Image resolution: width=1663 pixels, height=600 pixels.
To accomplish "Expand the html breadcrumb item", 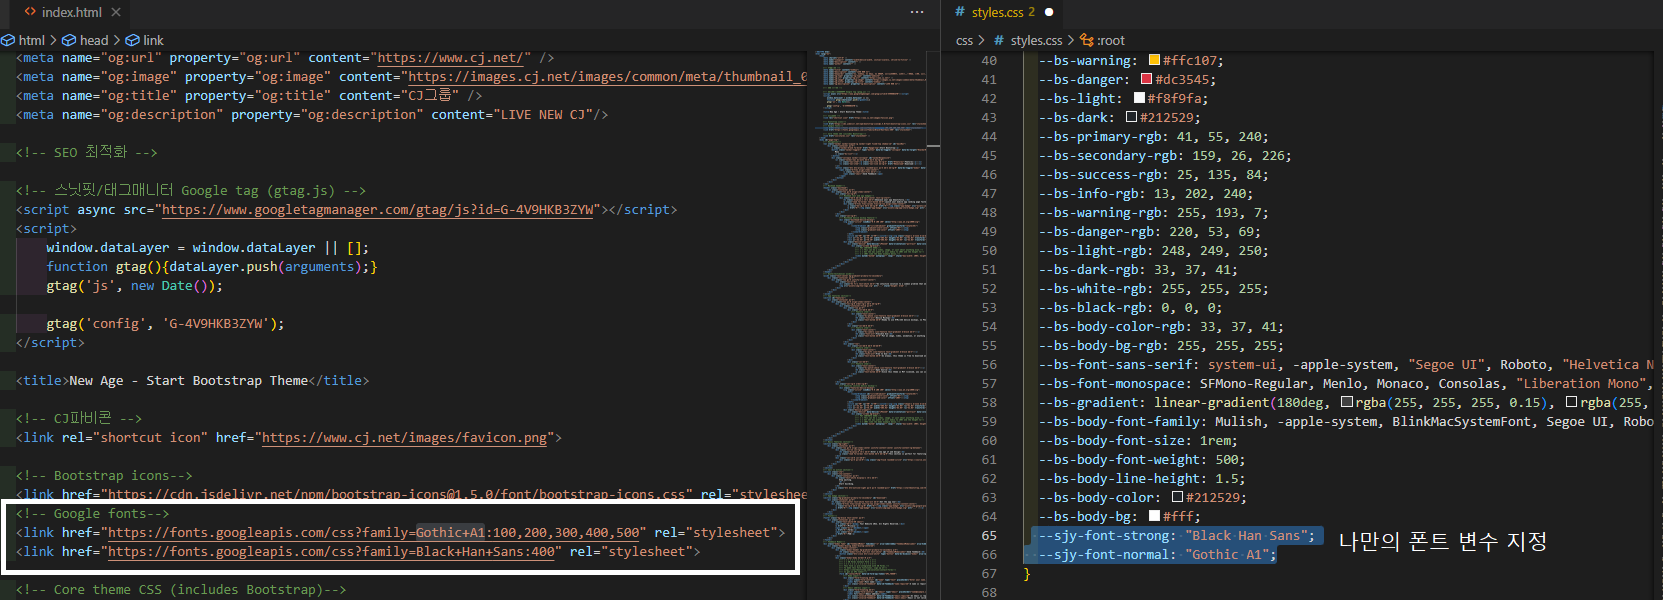I will click(31, 40).
